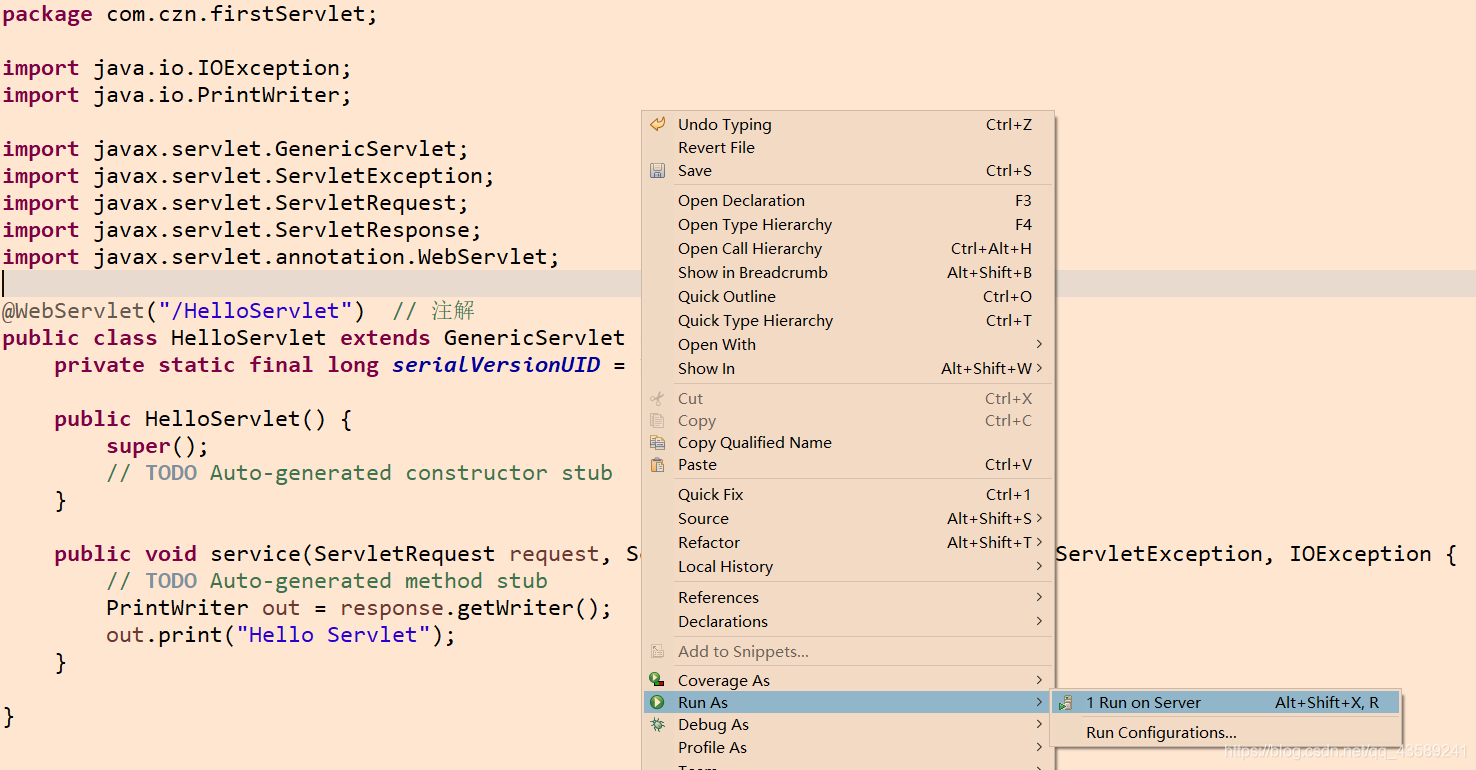Click the response.getWriter() statement
Image resolution: width=1476 pixels, height=770 pixels.
click(358, 609)
